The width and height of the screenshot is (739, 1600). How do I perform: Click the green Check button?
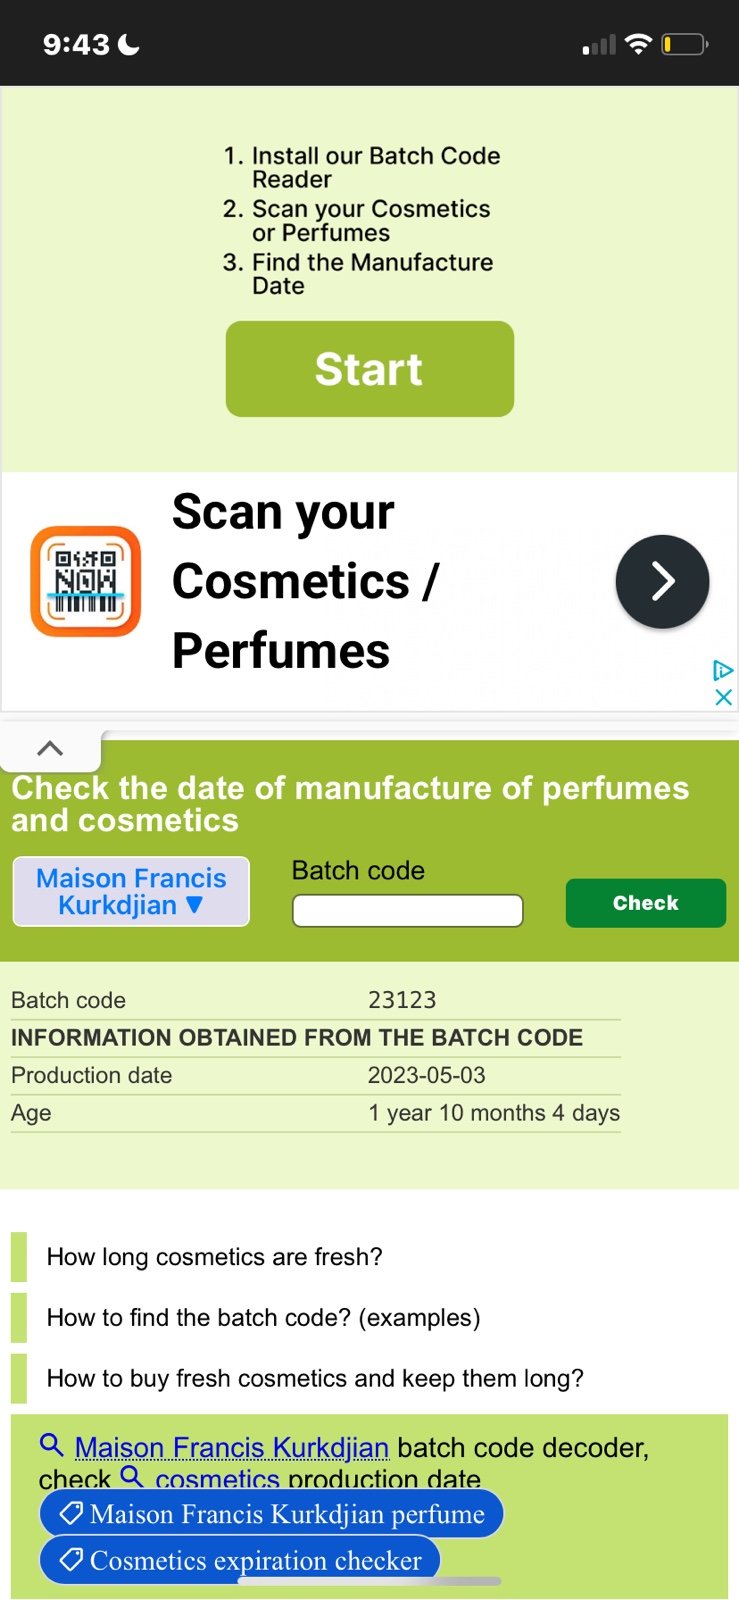point(646,903)
